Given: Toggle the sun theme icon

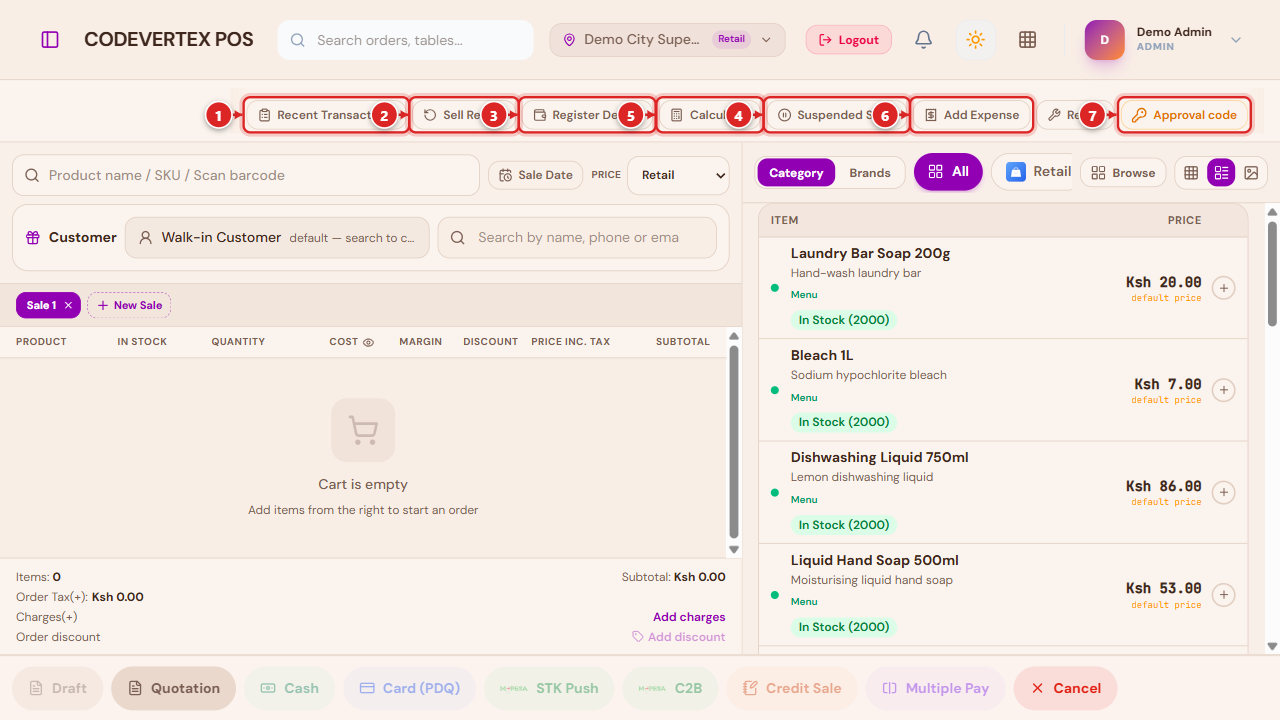Looking at the screenshot, I should click(976, 40).
